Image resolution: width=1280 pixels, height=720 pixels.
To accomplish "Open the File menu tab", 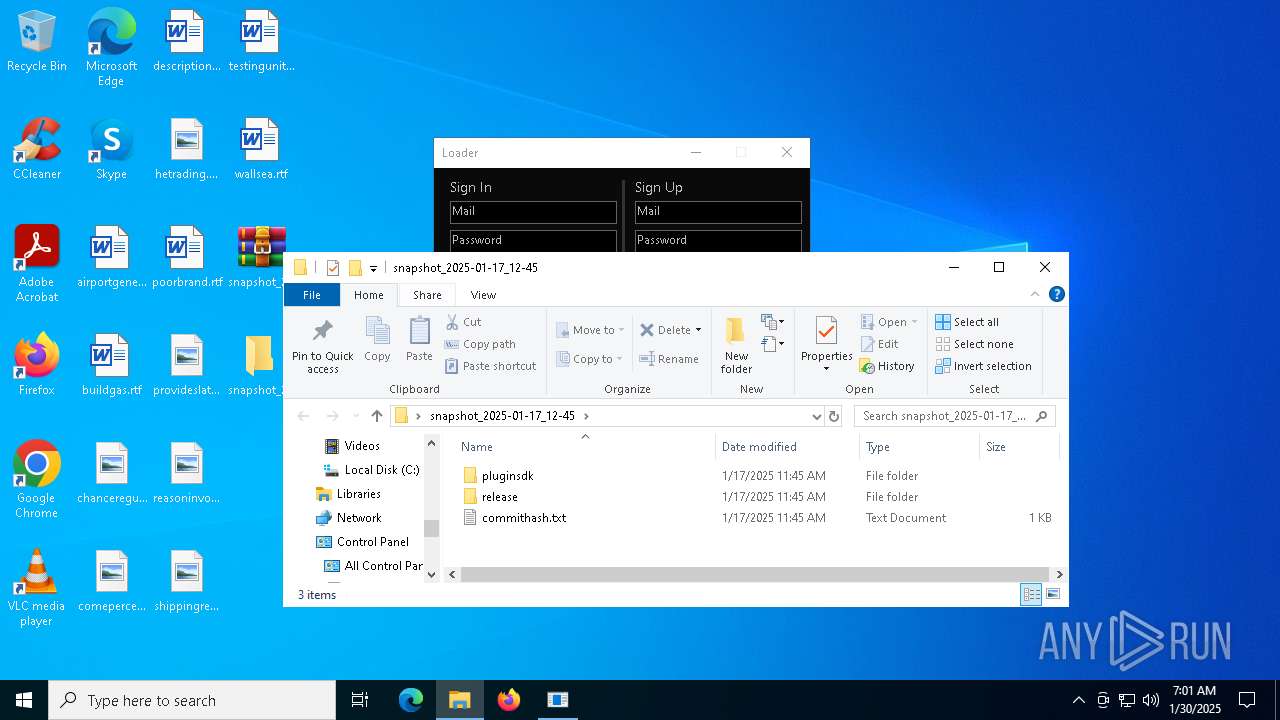I will pyautogui.click(x=312, y=295).
